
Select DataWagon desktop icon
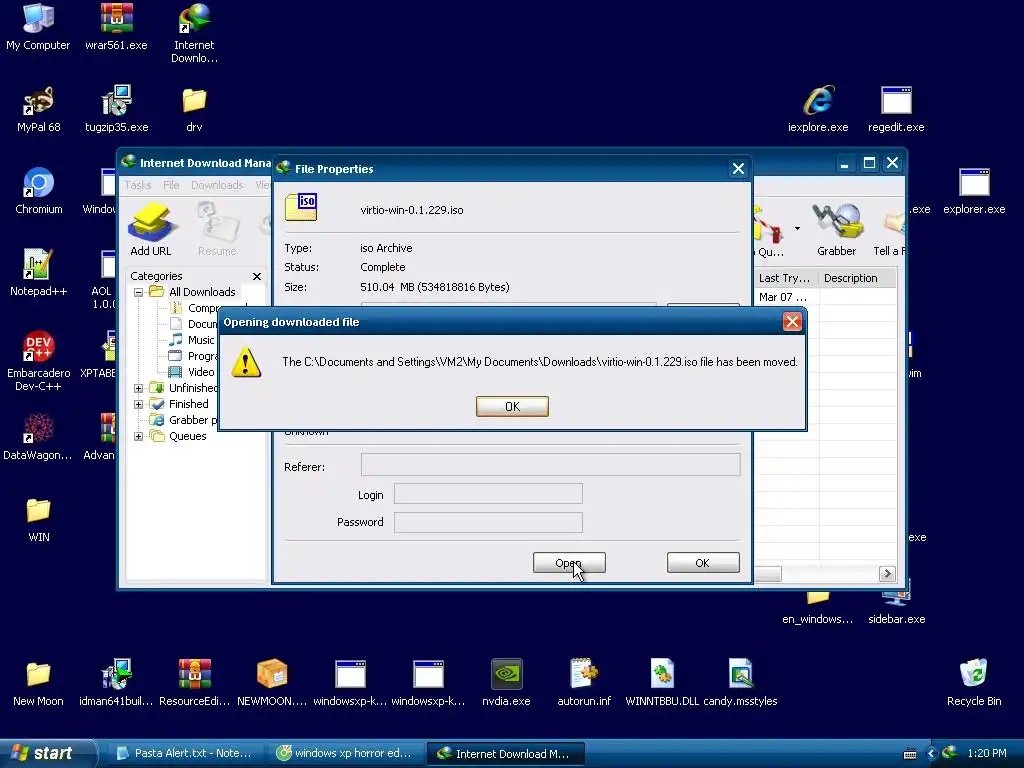38,437
